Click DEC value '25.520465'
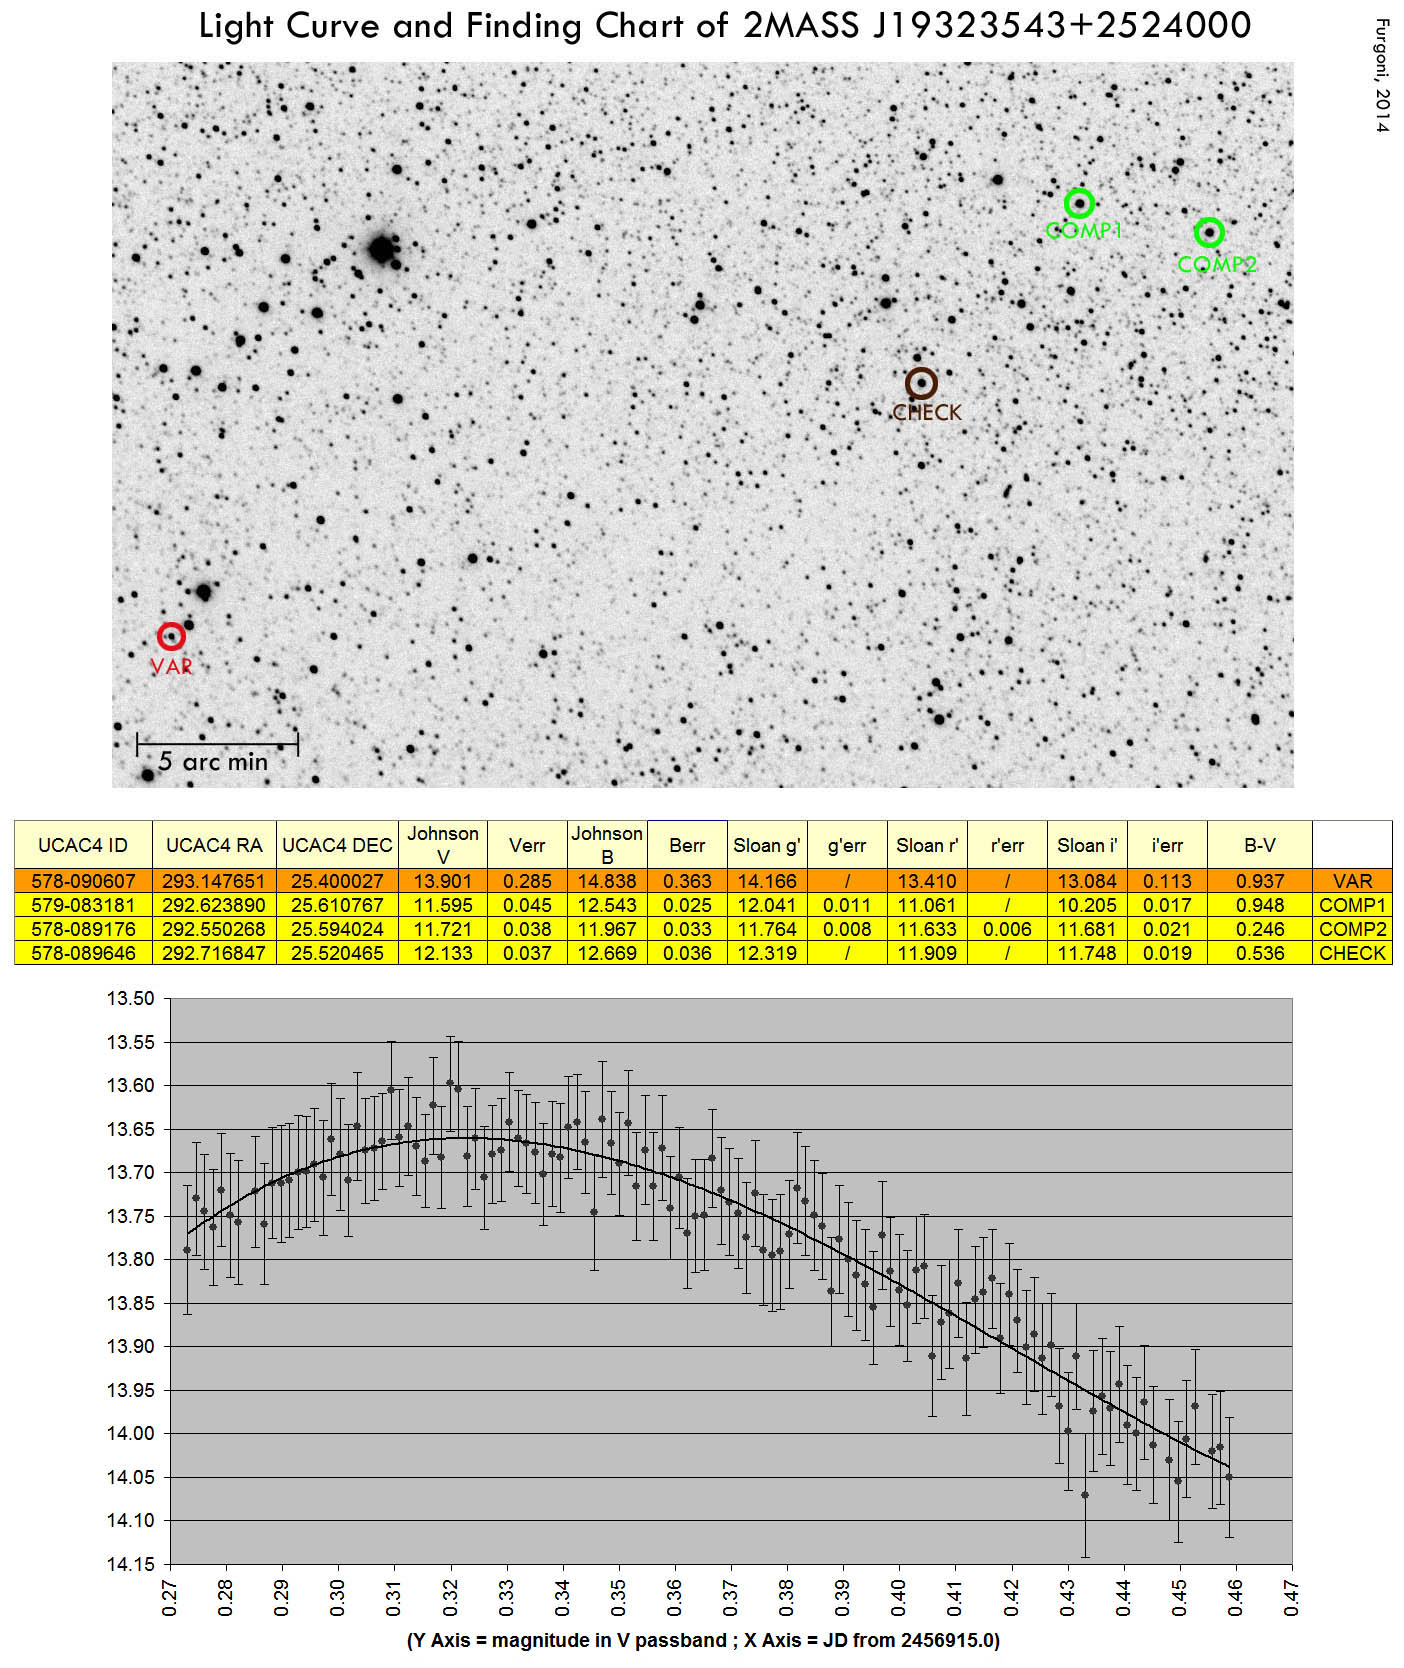The height and width of the screenshot is (1668, 1404). pyautogui.click(x=337, y=953)
